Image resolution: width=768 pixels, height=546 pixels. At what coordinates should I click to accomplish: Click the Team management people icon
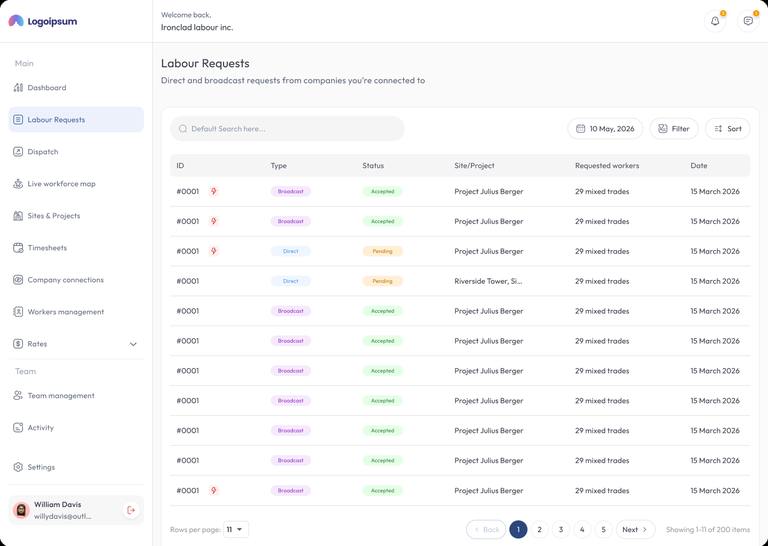18,396
